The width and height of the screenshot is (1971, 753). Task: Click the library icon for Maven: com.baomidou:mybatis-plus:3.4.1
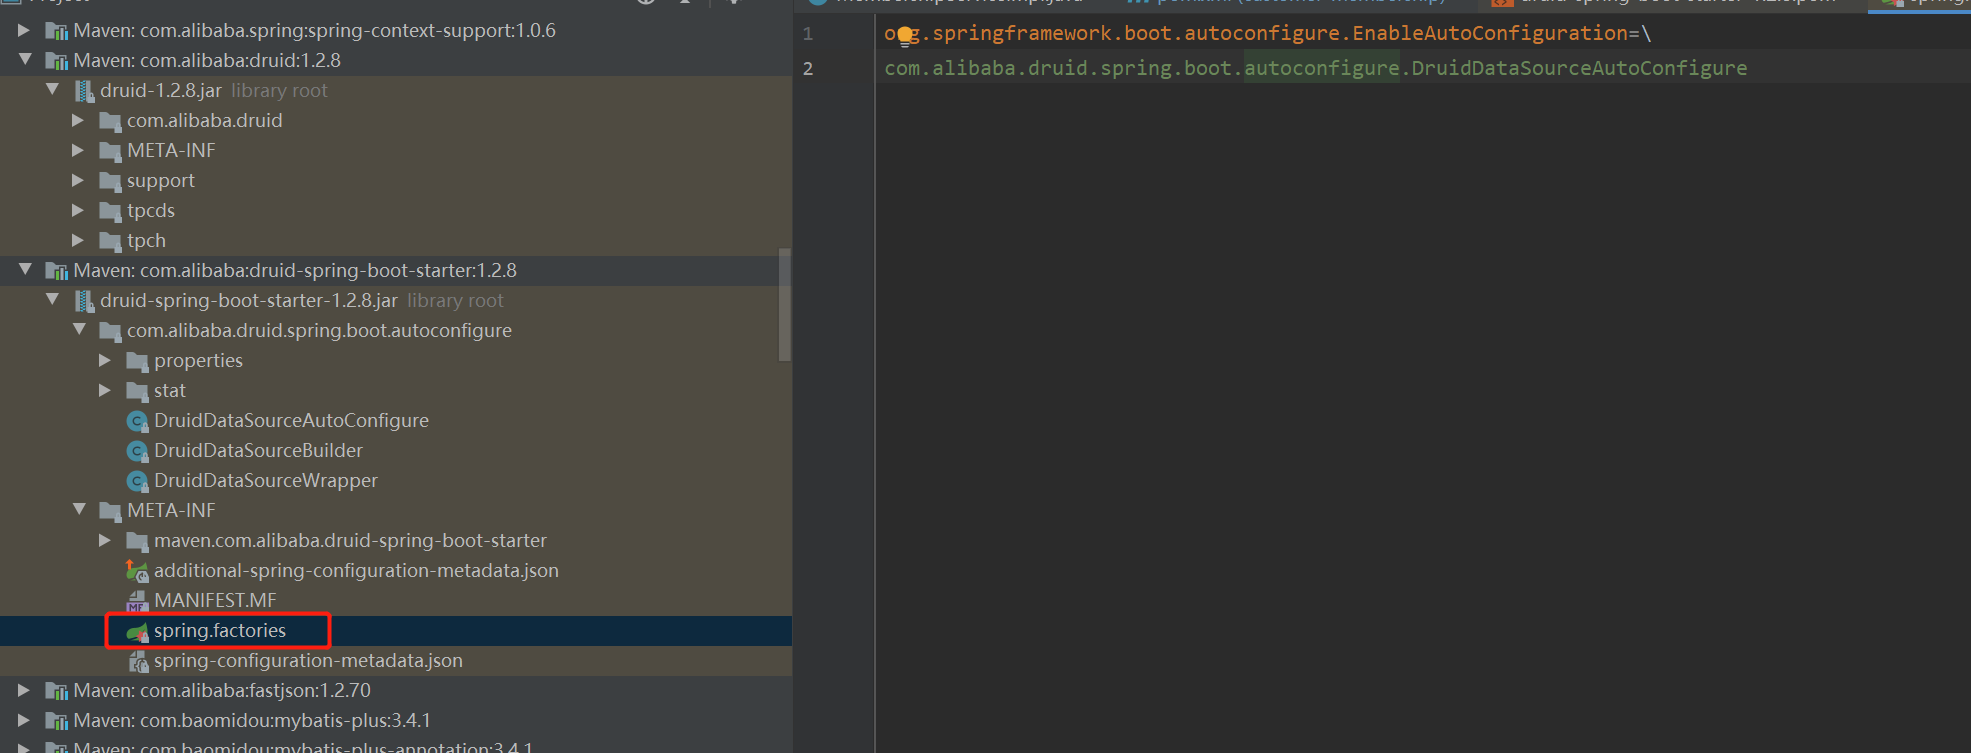[57, 721]
